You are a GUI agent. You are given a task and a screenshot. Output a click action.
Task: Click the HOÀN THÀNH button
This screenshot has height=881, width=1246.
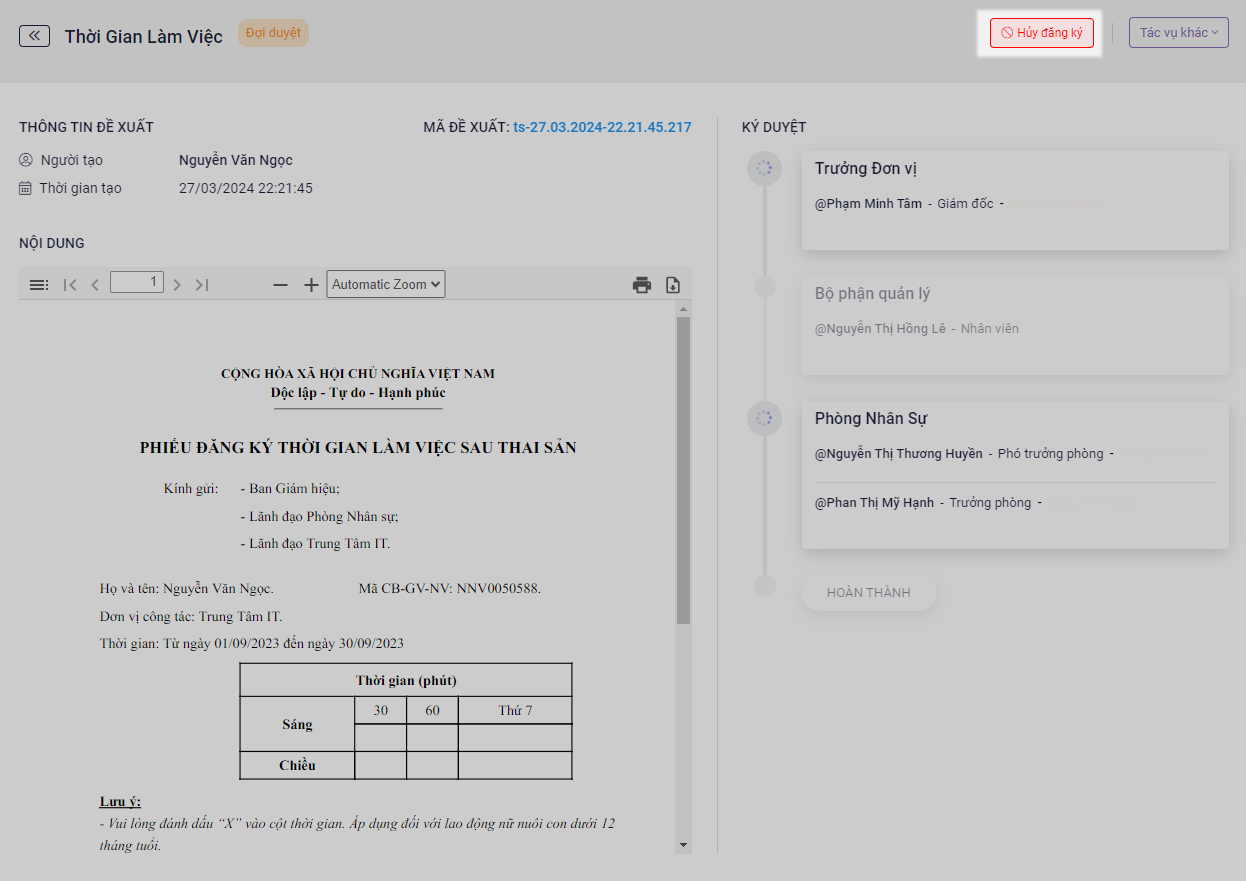tap(868, 593)
